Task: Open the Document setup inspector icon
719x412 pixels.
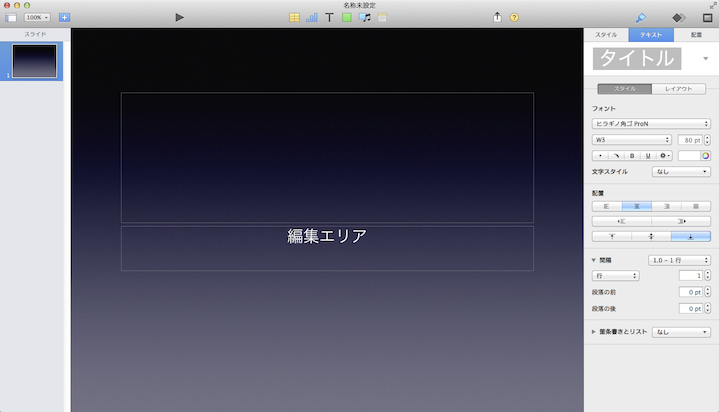Action: click(708, 18)
